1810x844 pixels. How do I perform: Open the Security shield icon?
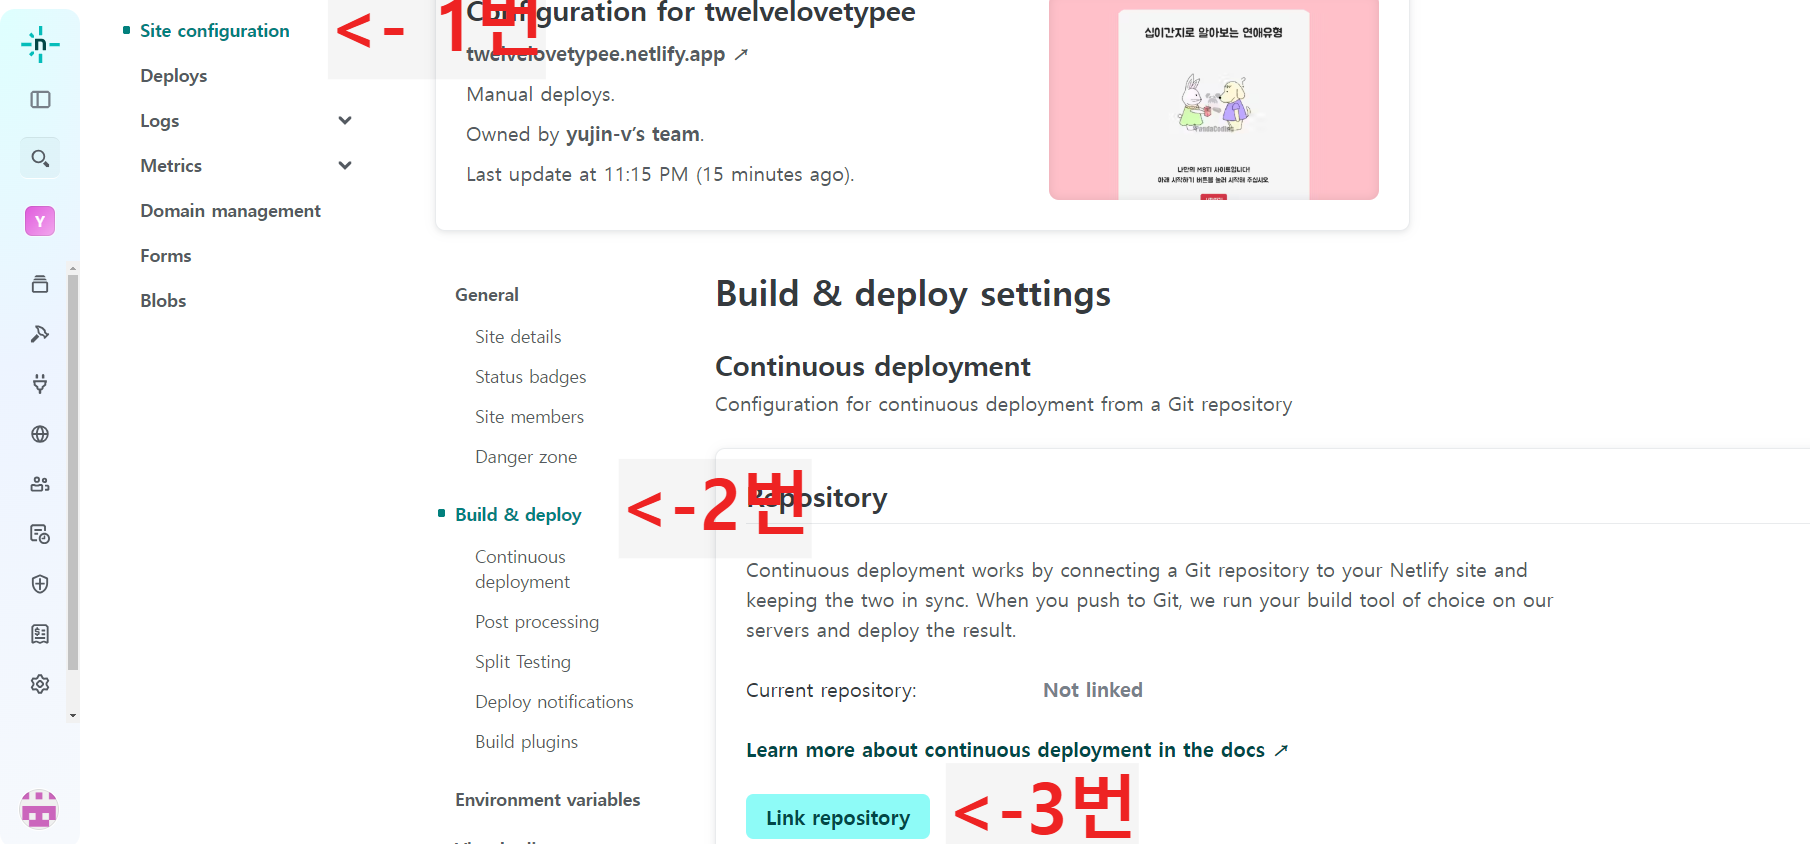click(x=40, y=584)
